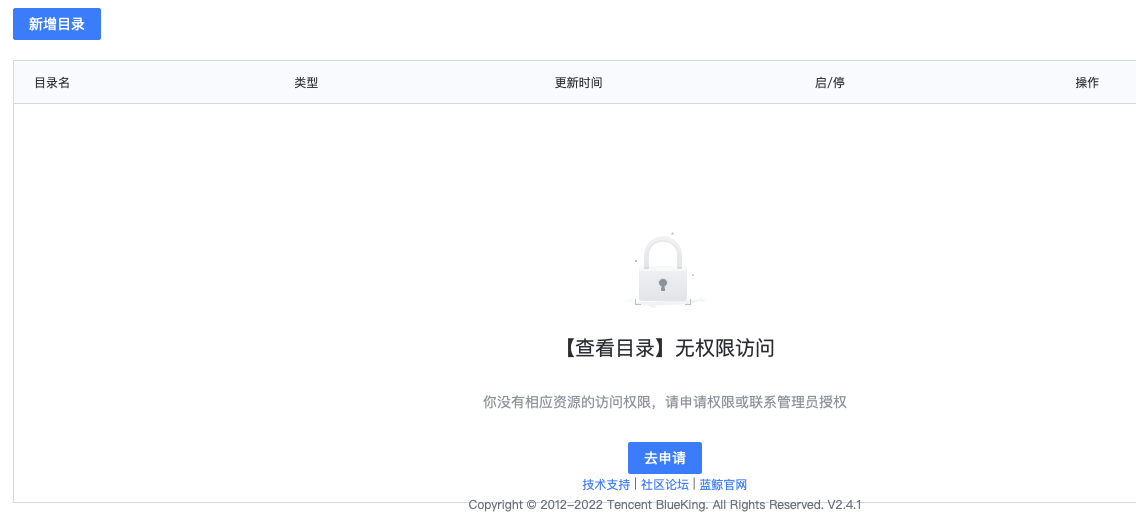Click the 启/停 column header
1136x515 pixels.
(830, 83)
